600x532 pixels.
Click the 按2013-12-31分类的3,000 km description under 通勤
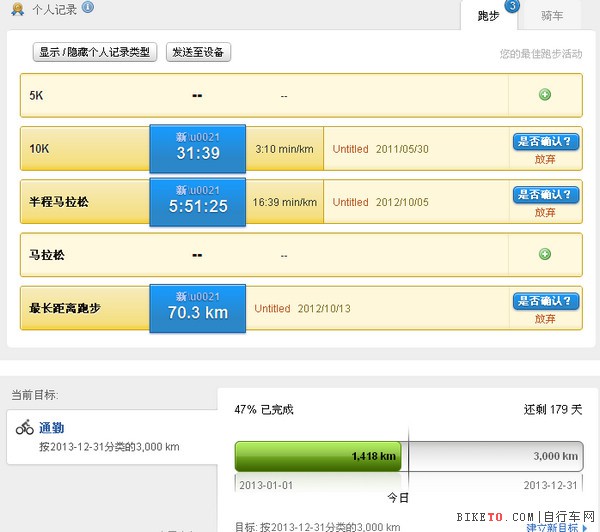(109, 447)
